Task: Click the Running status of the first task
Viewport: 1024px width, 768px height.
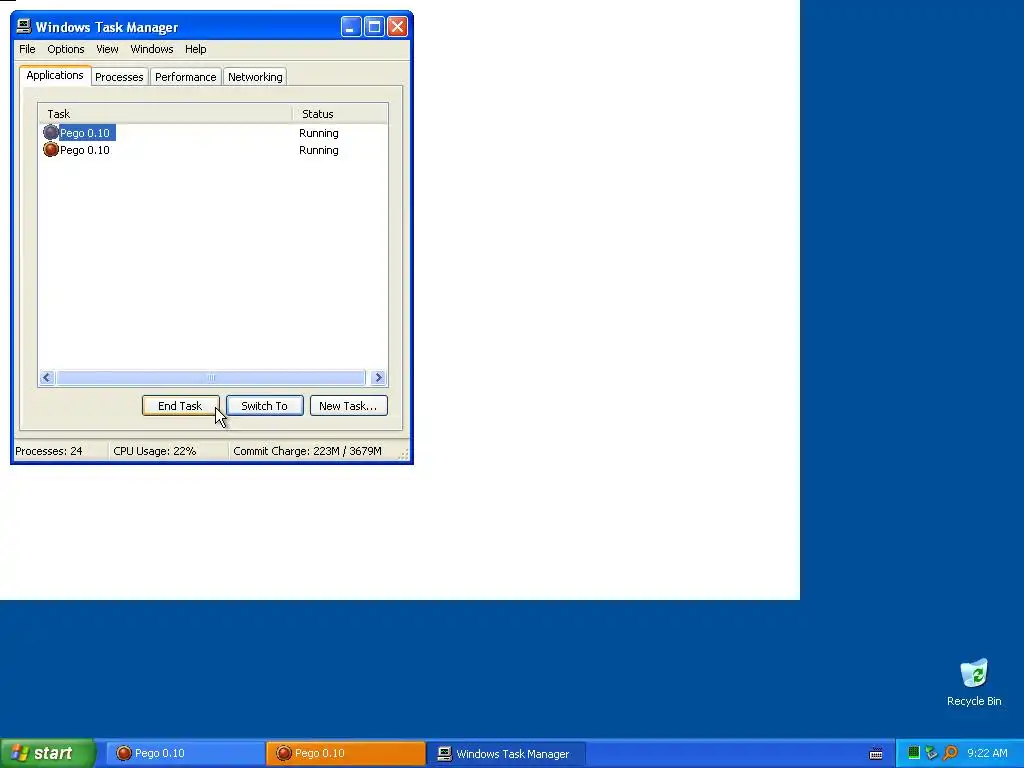Action: [319, 133]
